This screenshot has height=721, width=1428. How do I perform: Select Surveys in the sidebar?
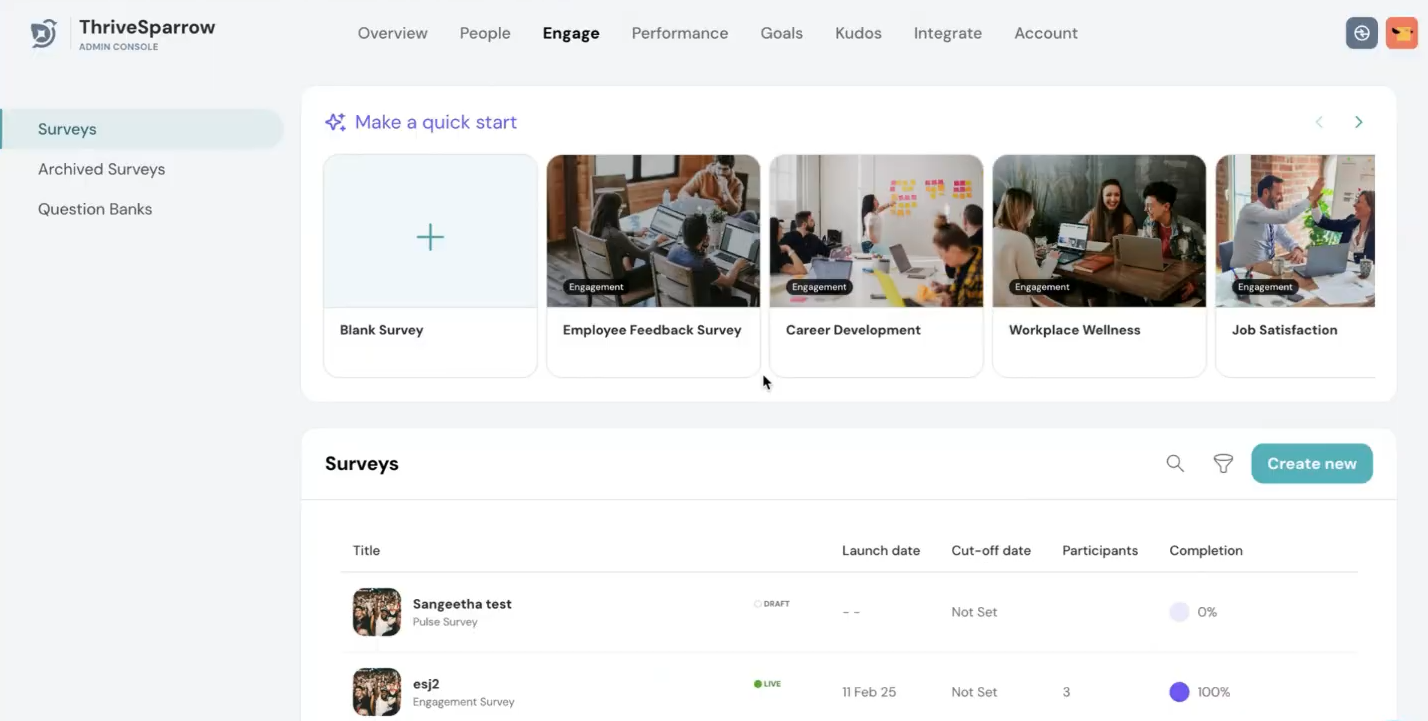[142, 129]
